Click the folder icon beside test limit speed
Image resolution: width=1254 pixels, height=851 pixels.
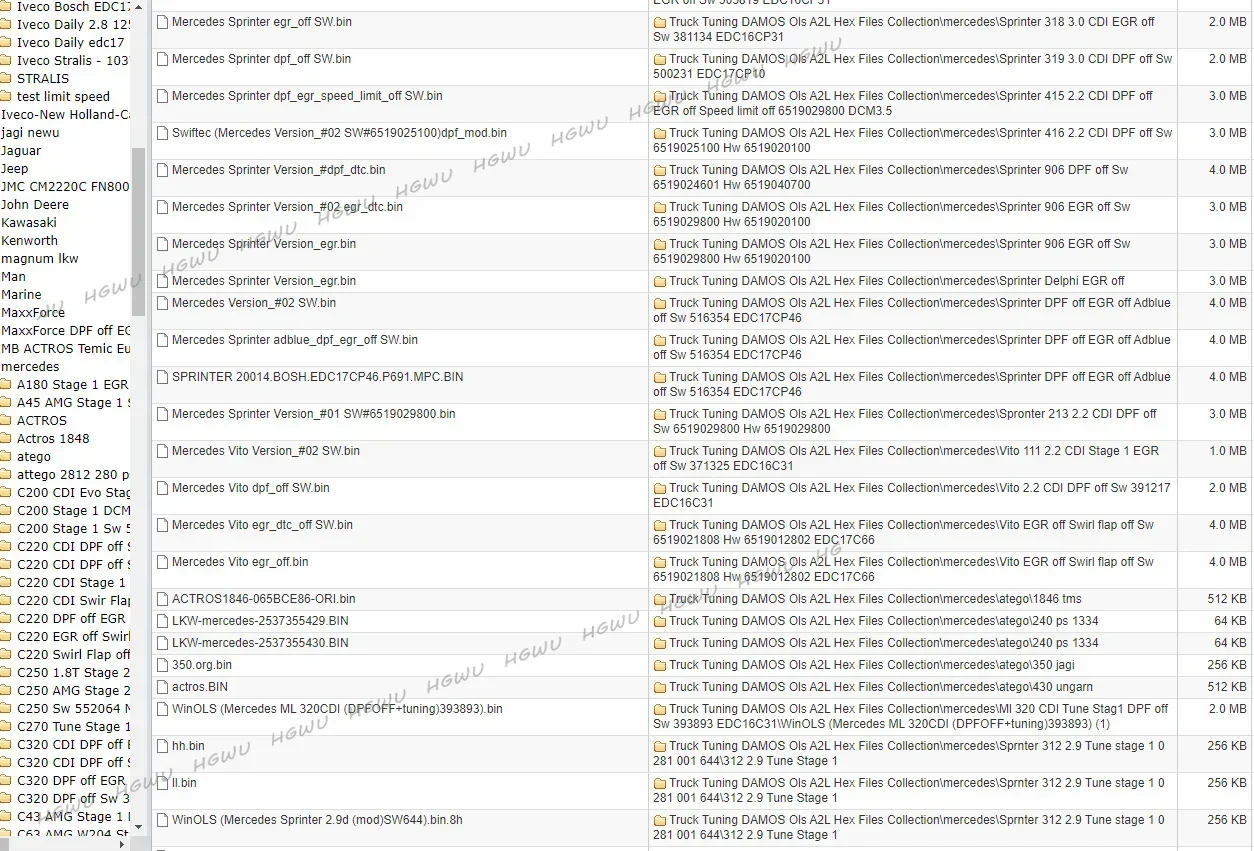click(x=6, y=96)
